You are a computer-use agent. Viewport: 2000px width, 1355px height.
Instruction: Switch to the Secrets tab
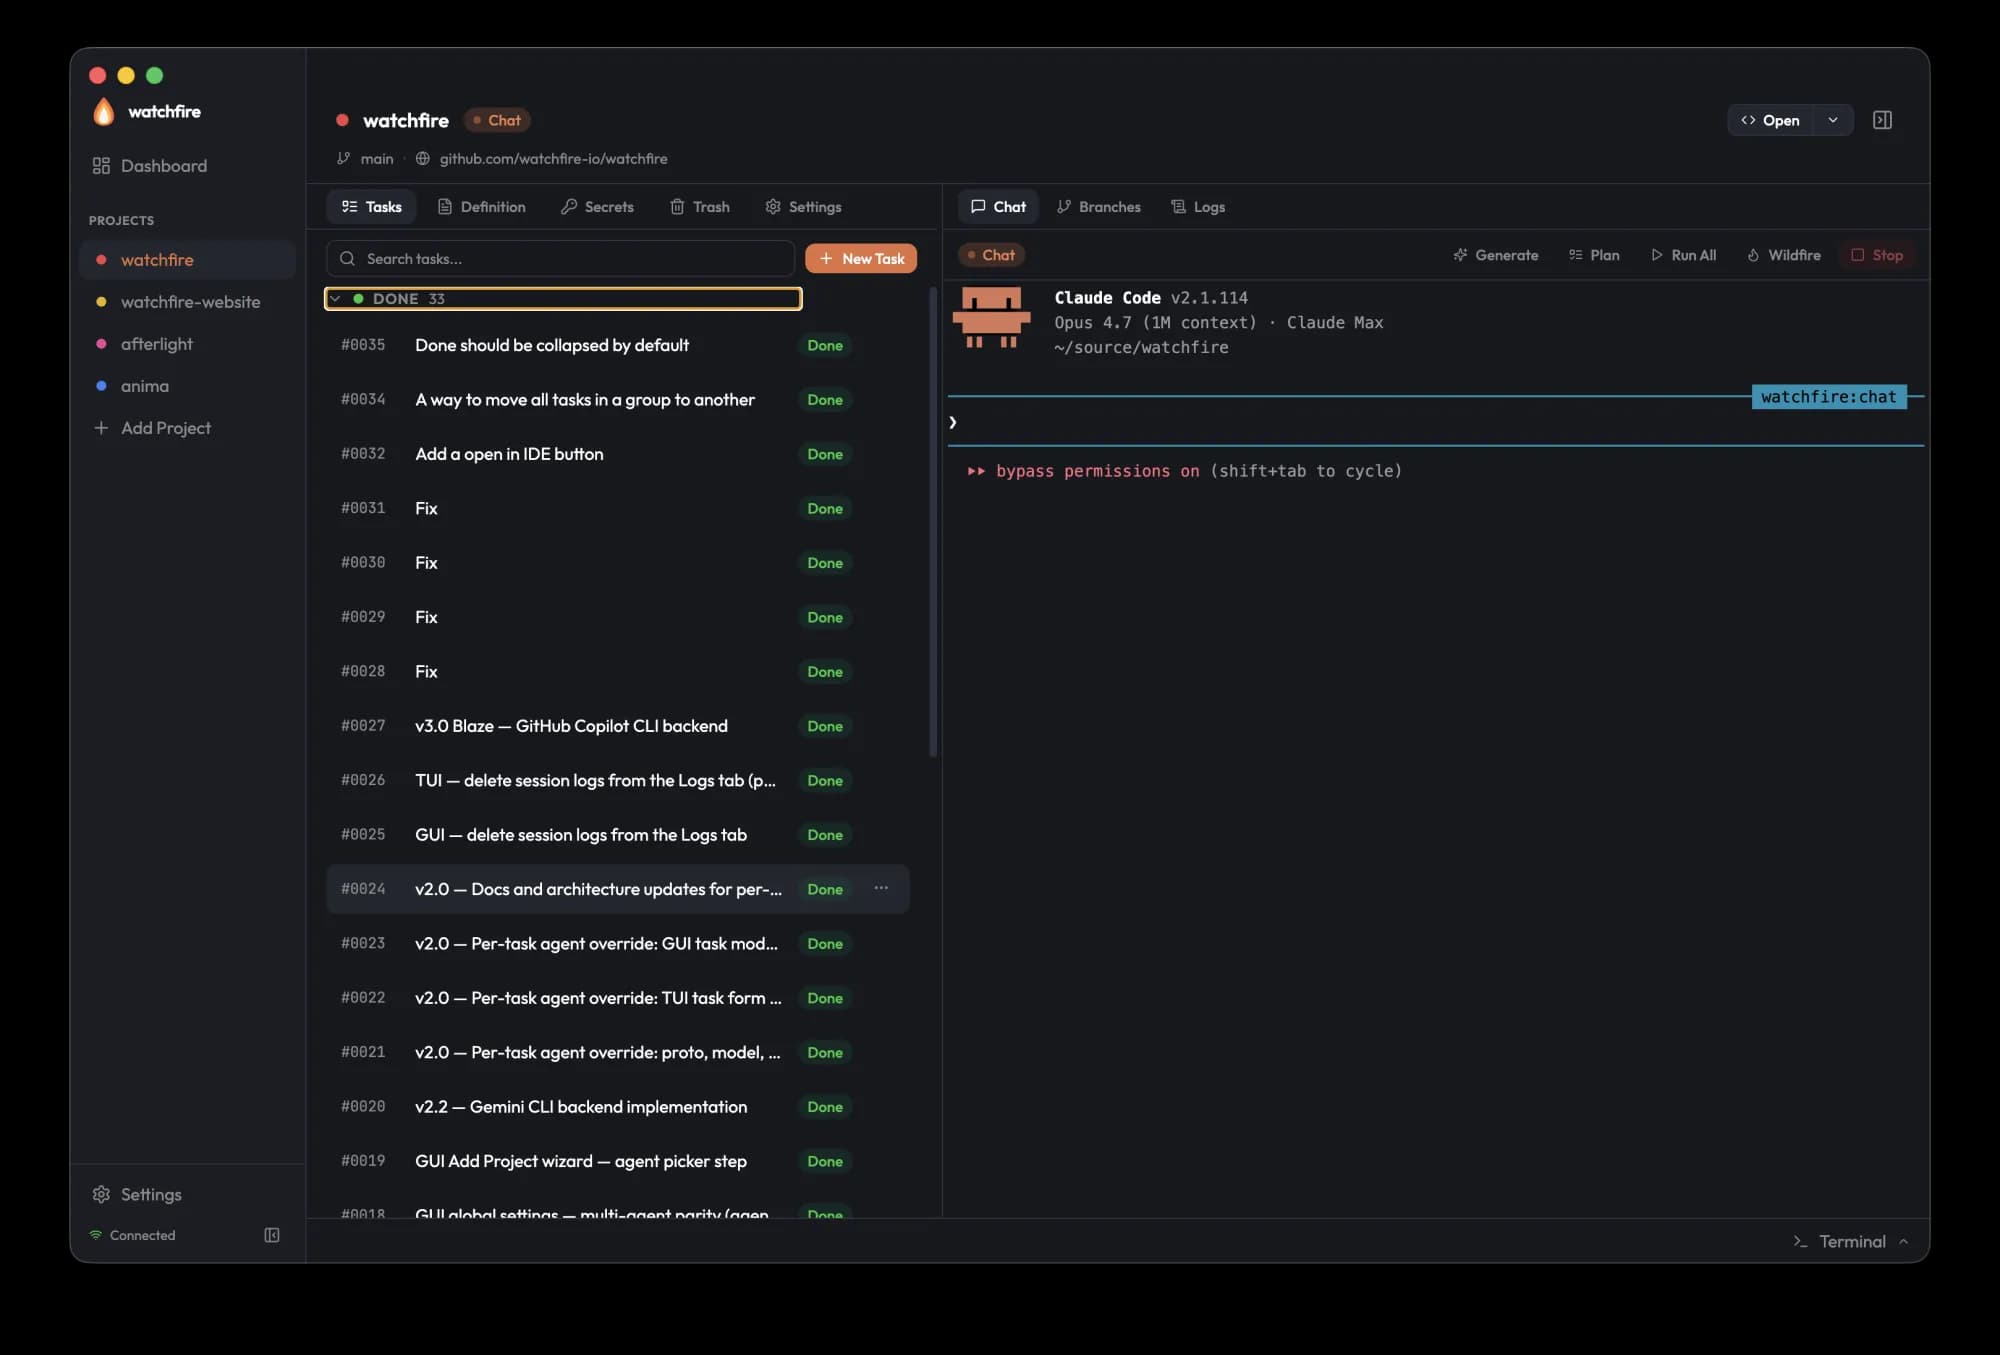click(x=598, y=207)
